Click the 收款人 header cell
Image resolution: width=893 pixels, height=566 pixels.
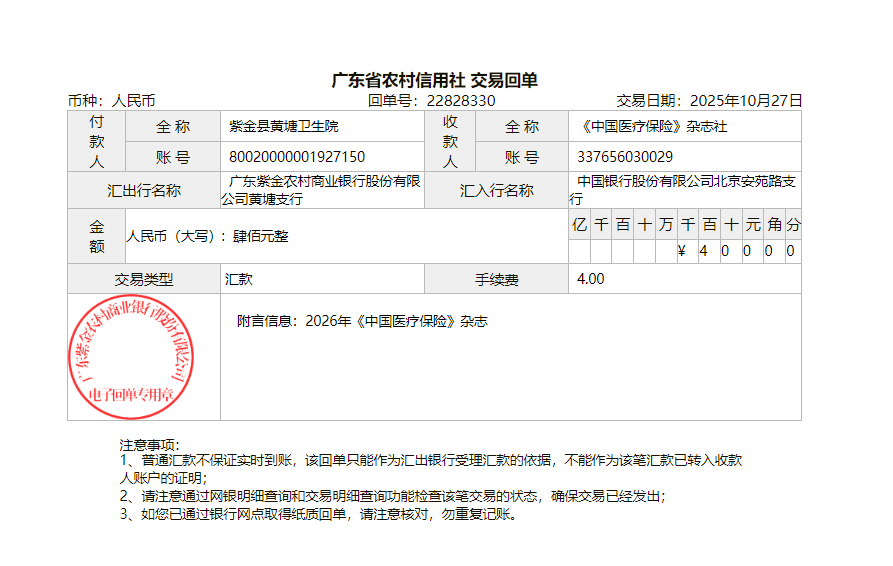[450, 141]
